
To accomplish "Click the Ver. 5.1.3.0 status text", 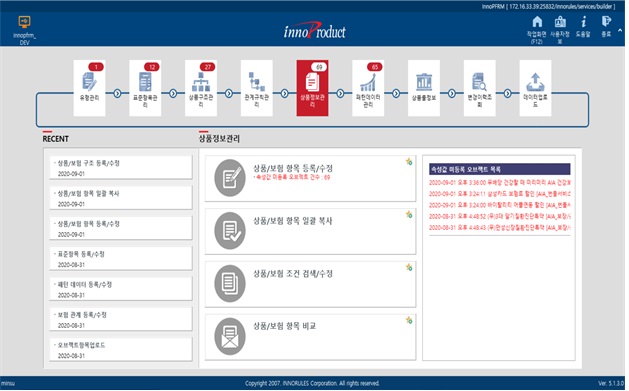I will pos(611,383).
